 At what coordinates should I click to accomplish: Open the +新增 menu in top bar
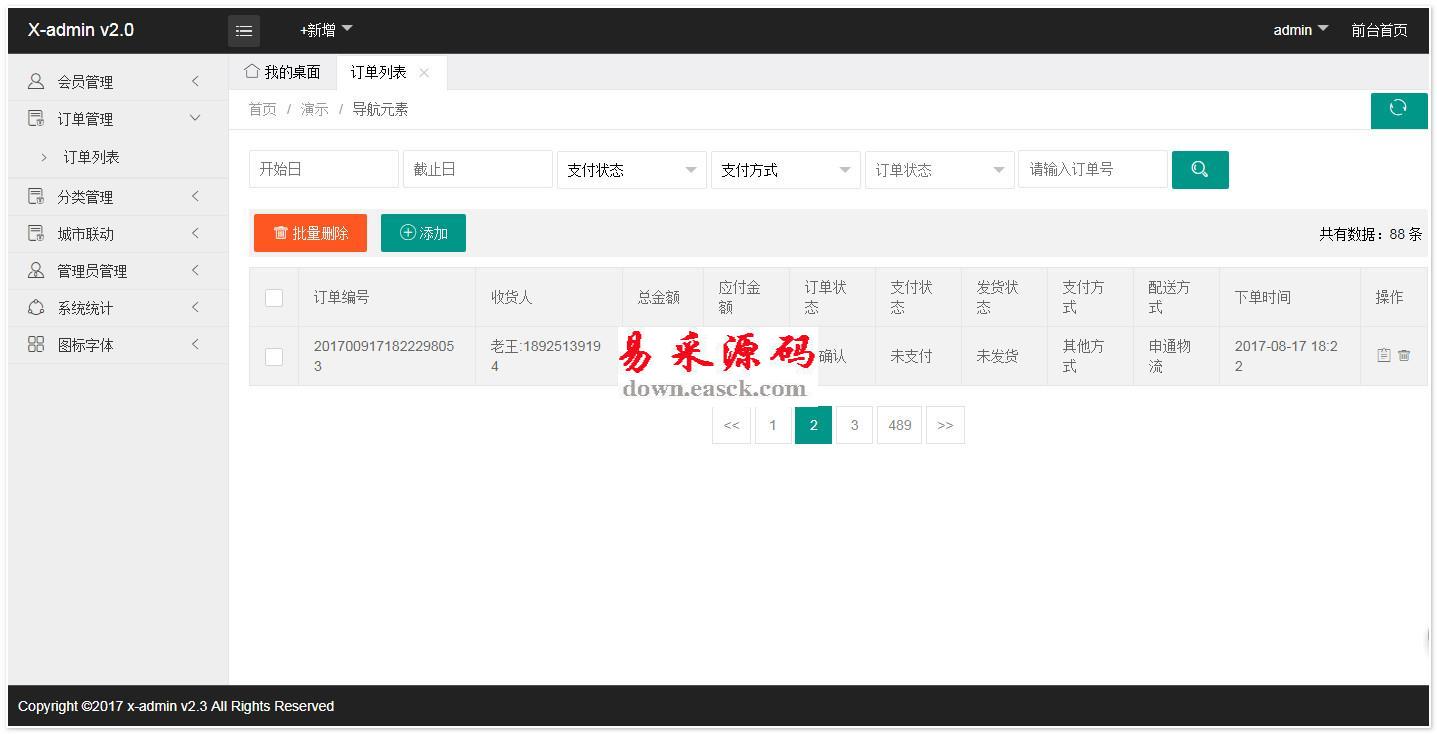[326, 30]
